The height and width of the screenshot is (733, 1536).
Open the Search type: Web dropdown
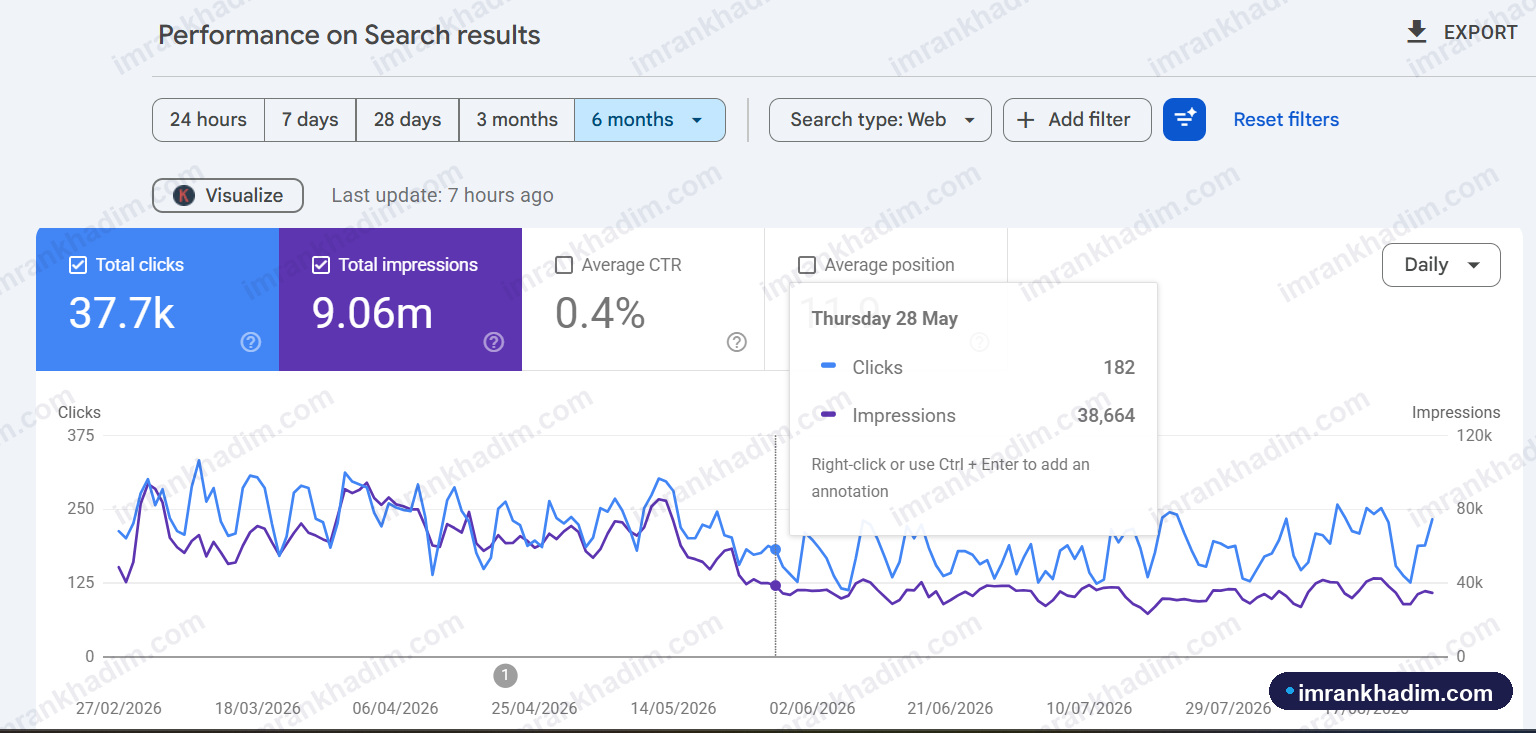[x=880, y=120]
